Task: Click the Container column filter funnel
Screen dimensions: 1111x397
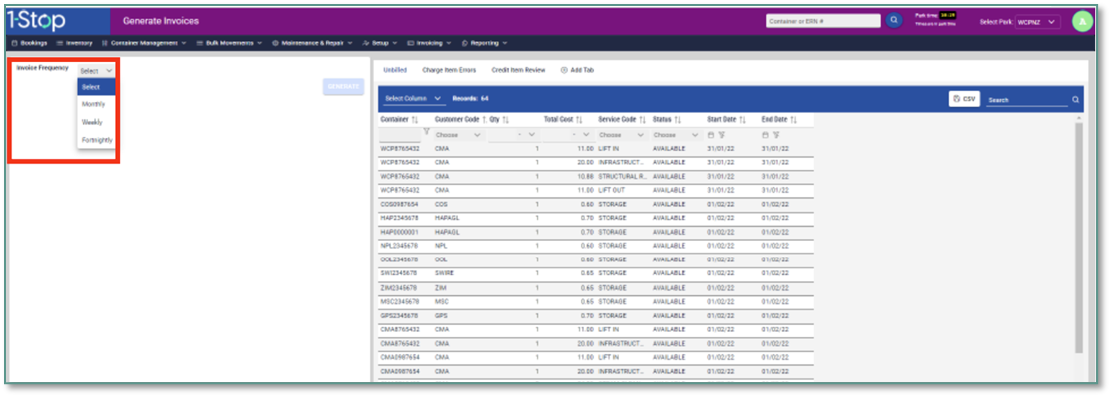Action: 426,132
